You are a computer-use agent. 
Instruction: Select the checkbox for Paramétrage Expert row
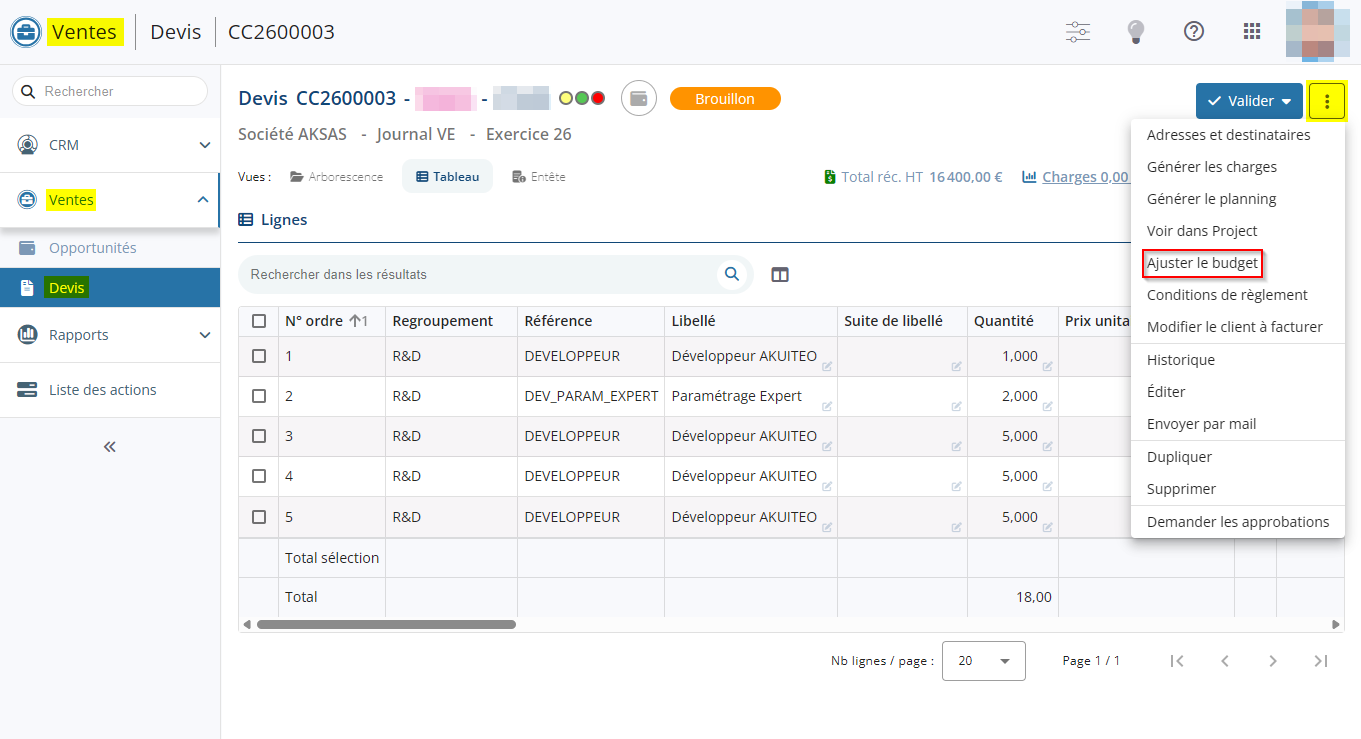(x=259, y=396)
